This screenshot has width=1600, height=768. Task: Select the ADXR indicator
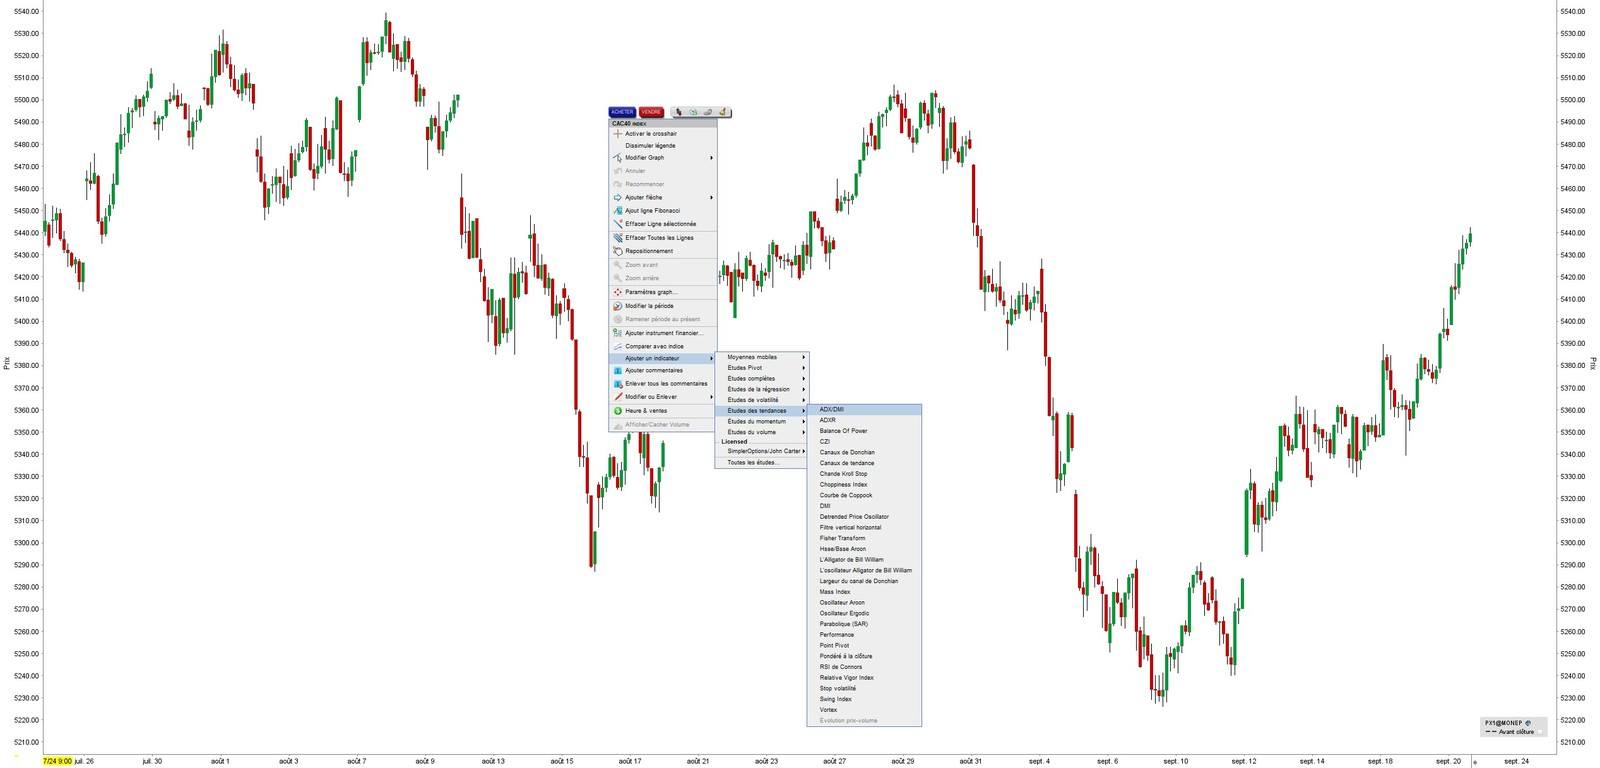click(864, 420)
